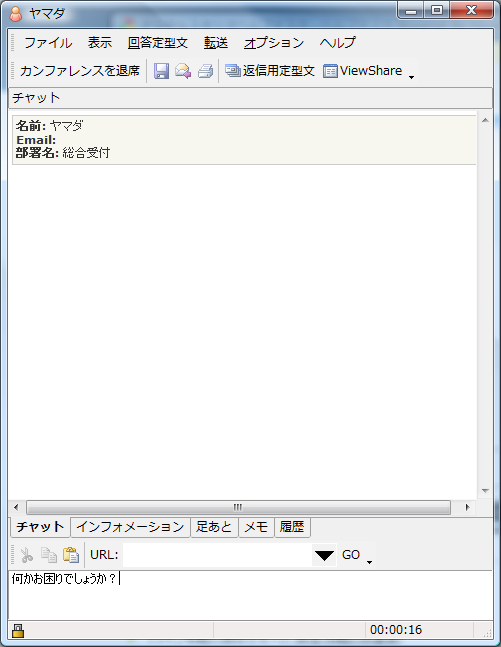The image size is (501, 647).
Task: Click the paste clipboard icon
Action: pos(71,555)
